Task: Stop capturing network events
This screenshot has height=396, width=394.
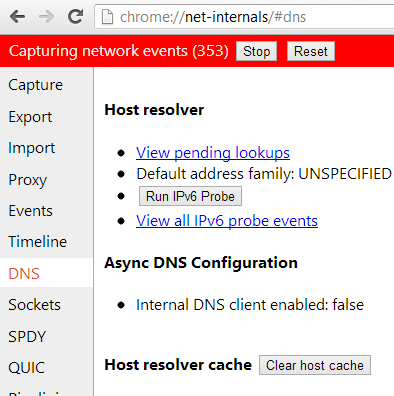Action: (256, 51)
